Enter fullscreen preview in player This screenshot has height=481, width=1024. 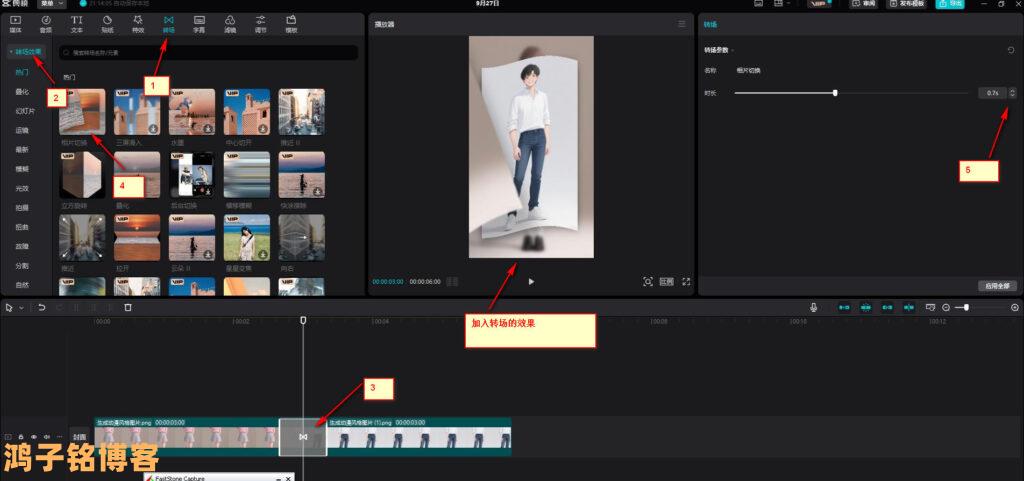coord(686,282)
